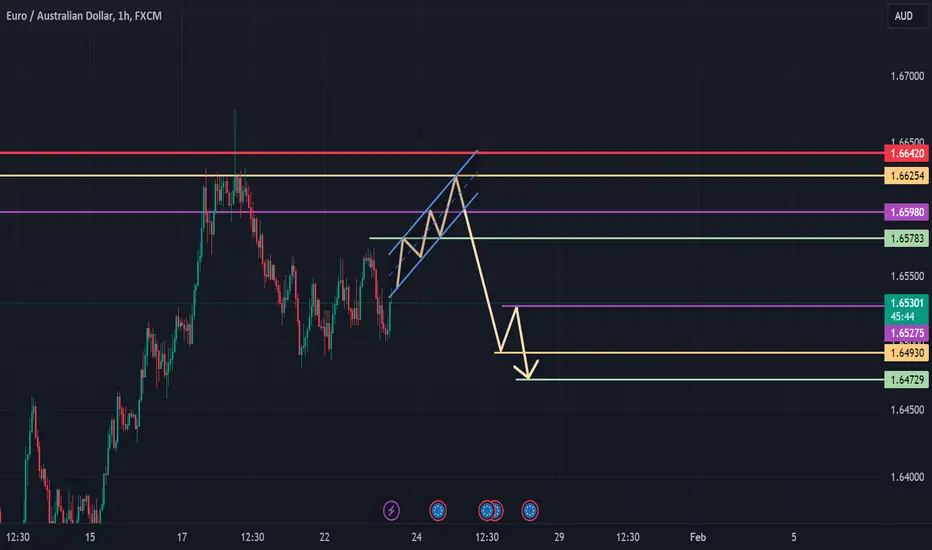Select the red horizontal resistance line

click(x=442, y=153)
